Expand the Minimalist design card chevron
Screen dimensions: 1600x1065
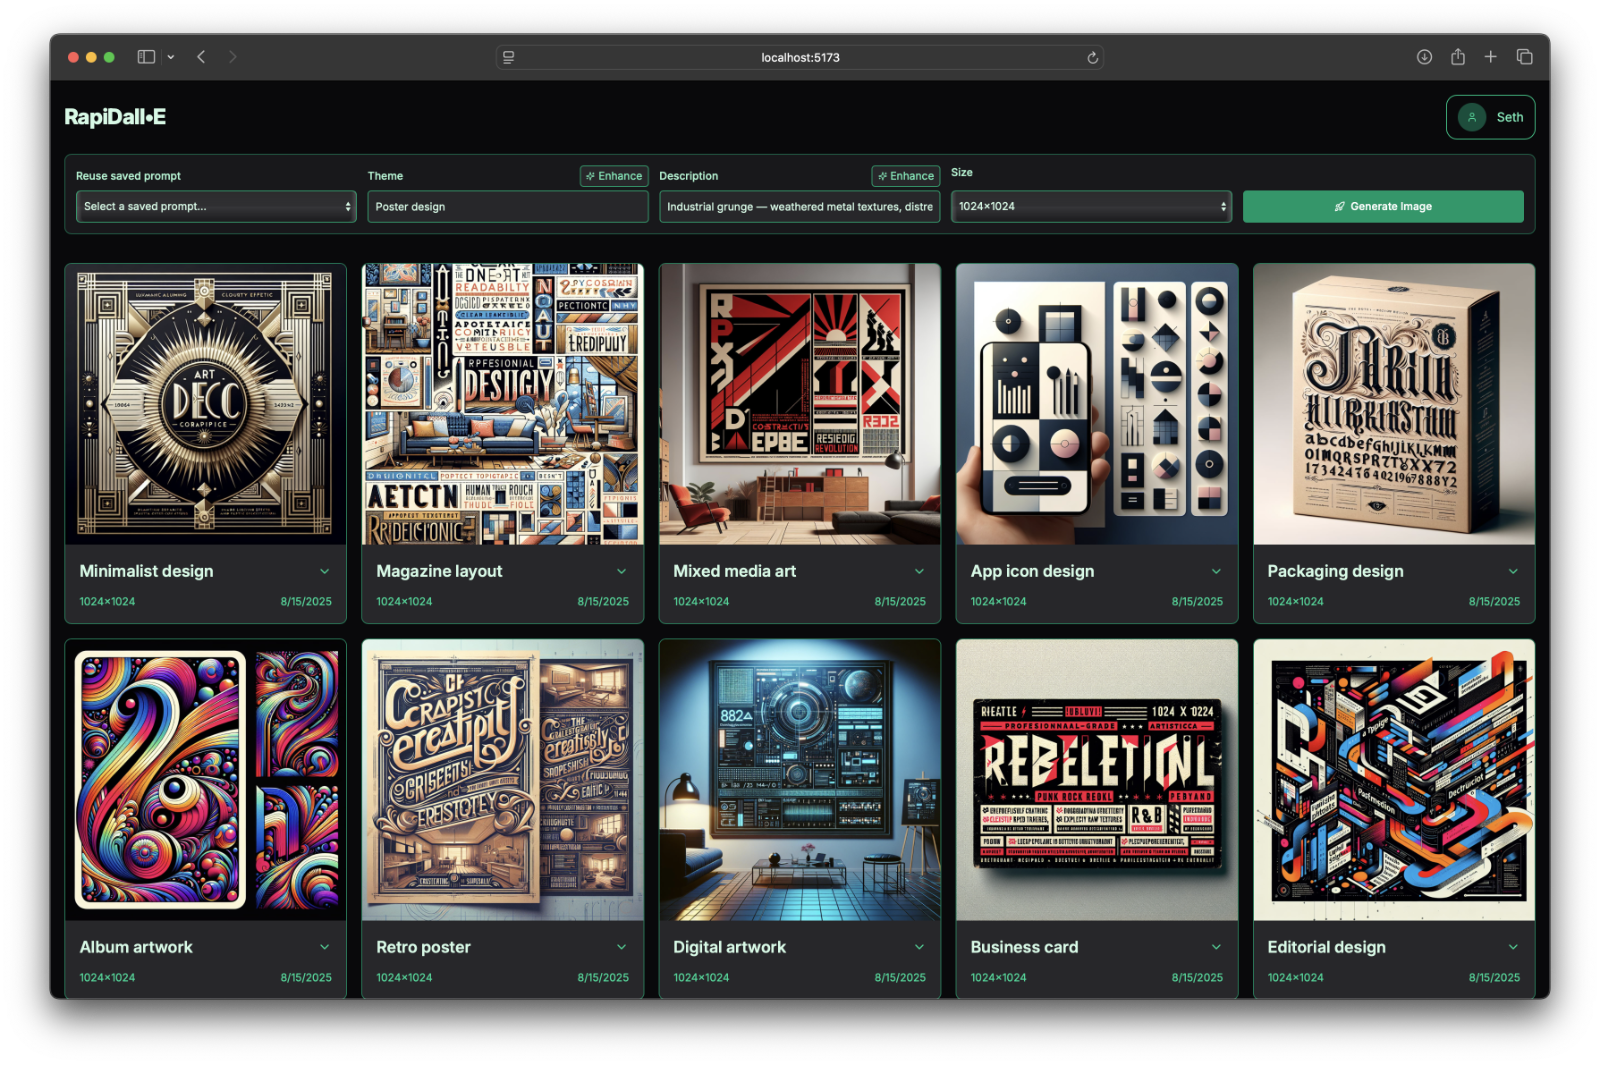click(x=325, y=571)
